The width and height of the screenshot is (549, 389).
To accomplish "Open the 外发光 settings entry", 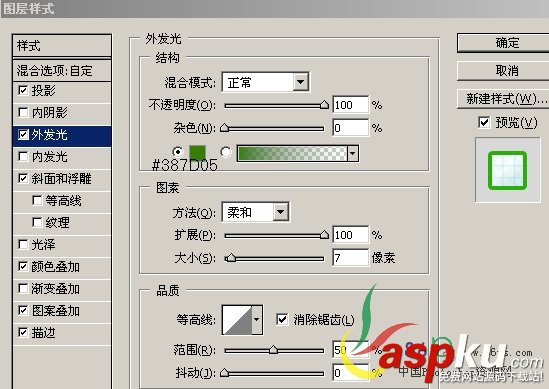I will (49, 135).
